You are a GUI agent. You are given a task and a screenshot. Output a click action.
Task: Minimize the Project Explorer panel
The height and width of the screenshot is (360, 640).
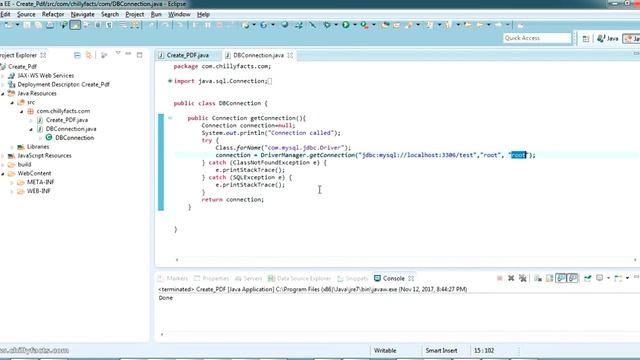pyautogui.click(x=128, y=54)
